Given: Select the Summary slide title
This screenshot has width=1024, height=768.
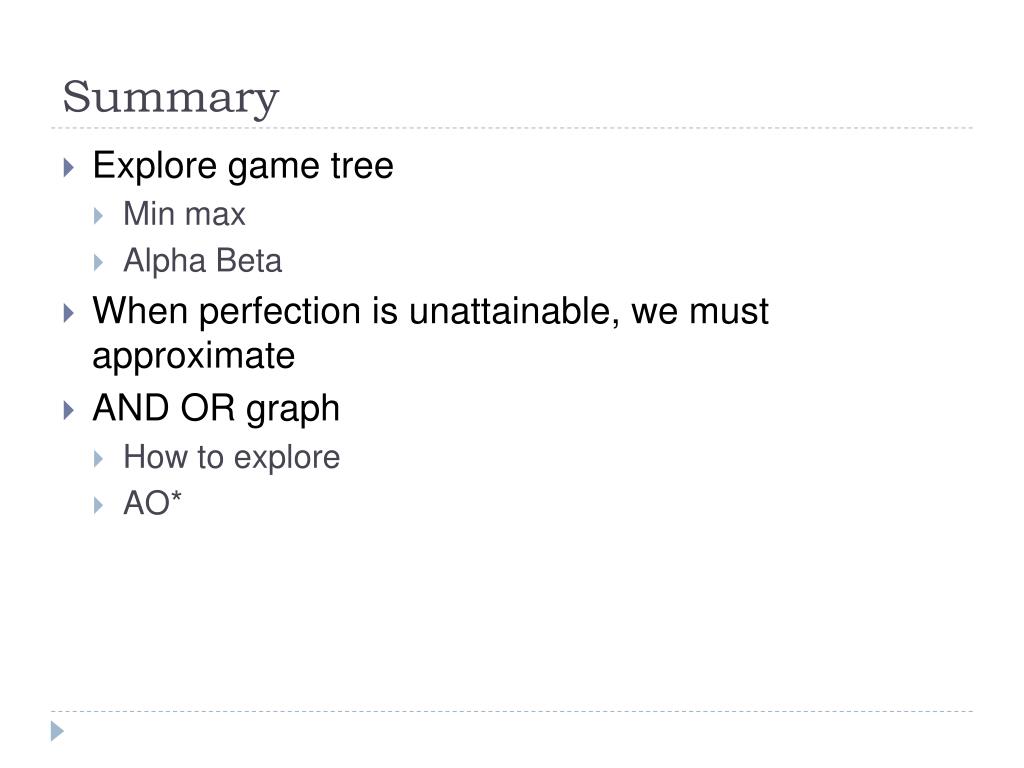Looking at the screenshot, I should click(x=170, y=98).
